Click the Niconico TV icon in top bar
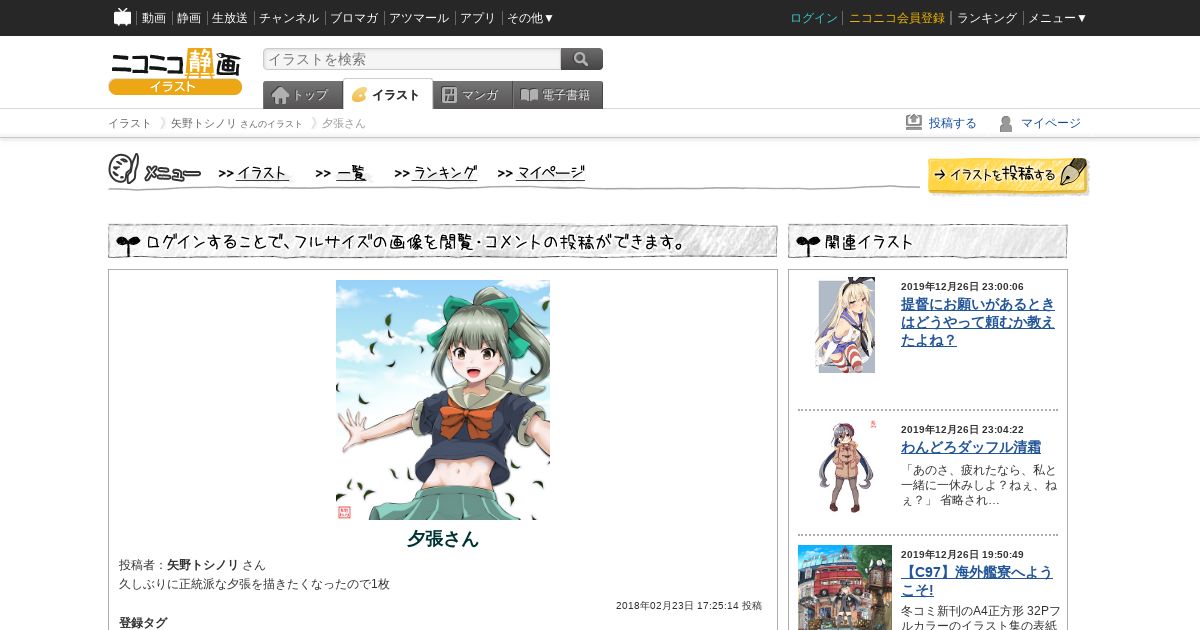 (x=123, y=17)
